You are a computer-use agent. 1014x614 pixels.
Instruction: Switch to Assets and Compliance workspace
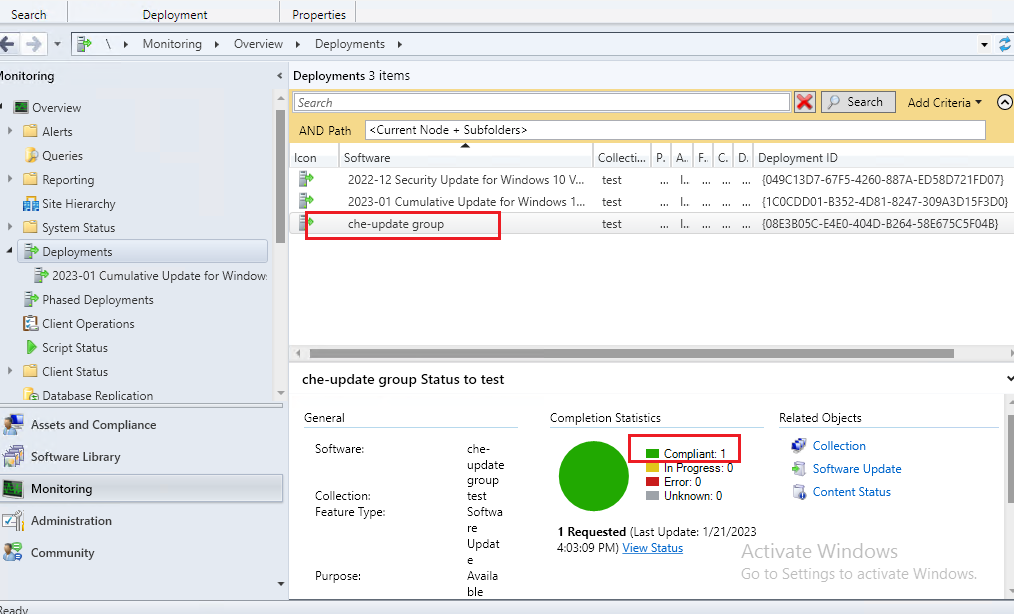pyautogui.click(x=142, y=425)
